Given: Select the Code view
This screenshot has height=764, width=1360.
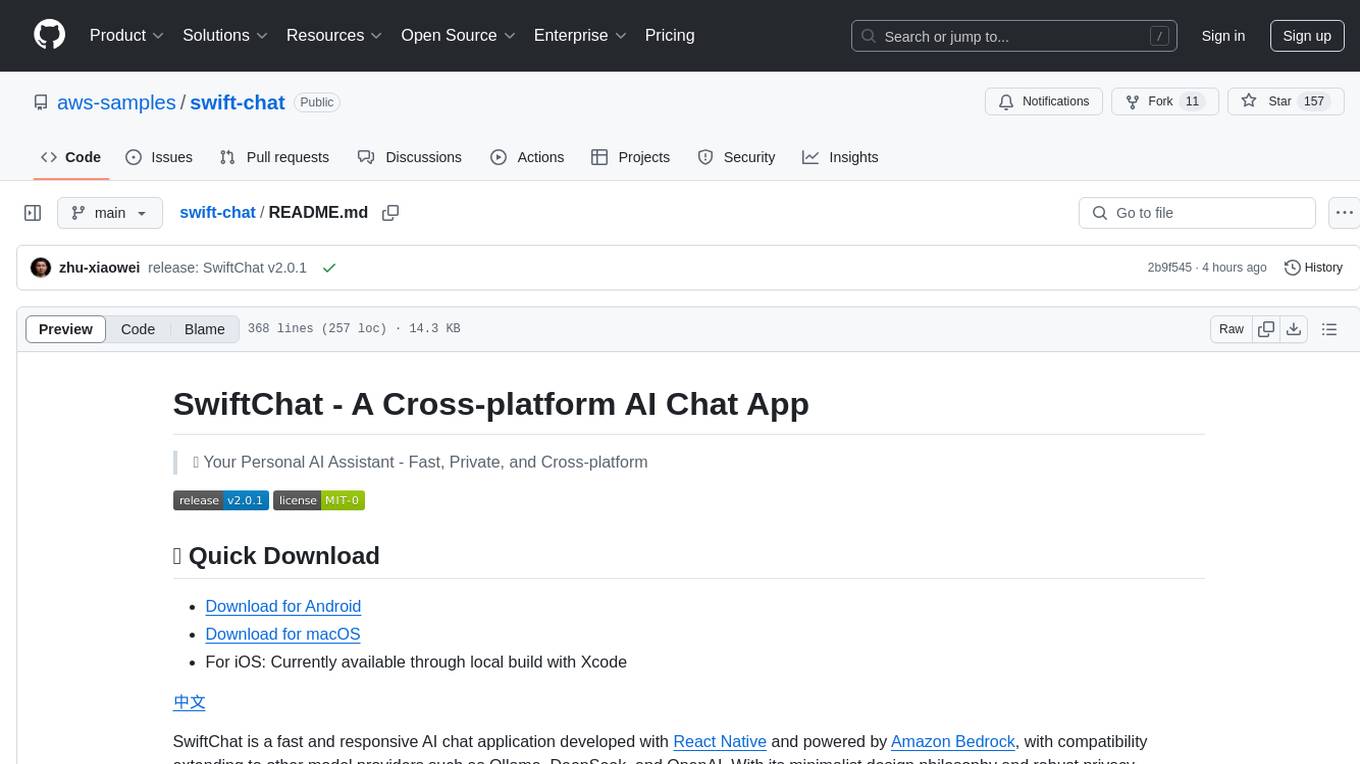Looking at the screenshot, I should [x=138, y=329].
